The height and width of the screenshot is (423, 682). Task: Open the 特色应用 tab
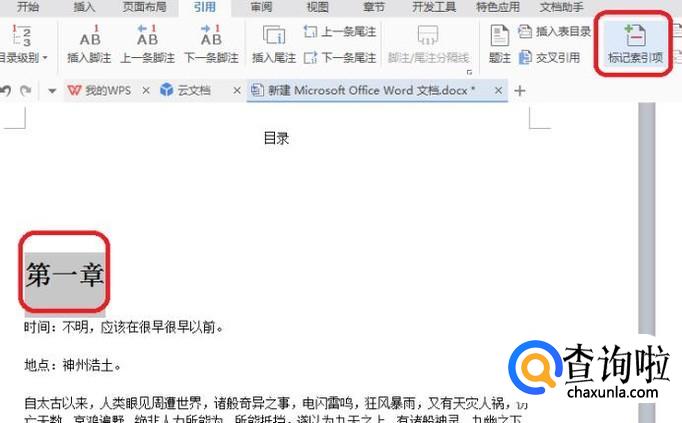coord(498,7)
